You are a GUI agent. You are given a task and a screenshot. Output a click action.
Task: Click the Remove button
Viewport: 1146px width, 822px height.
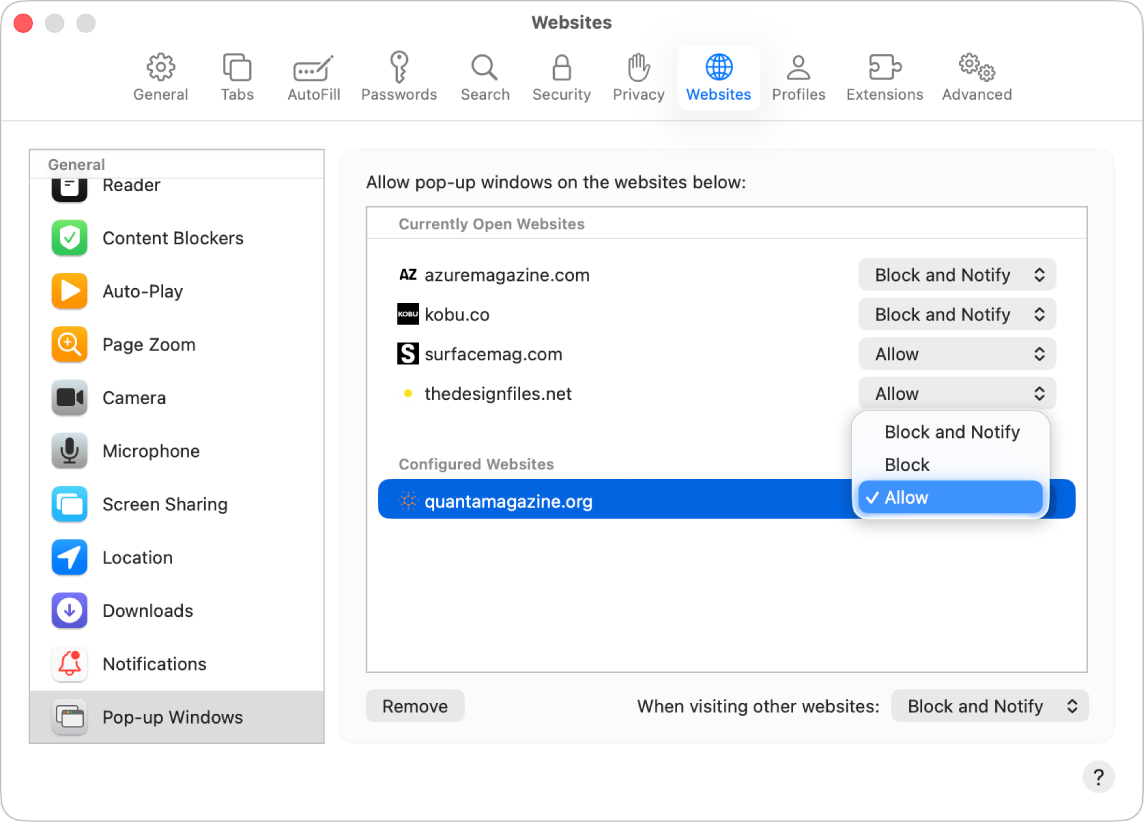click(x=414, y=706)
